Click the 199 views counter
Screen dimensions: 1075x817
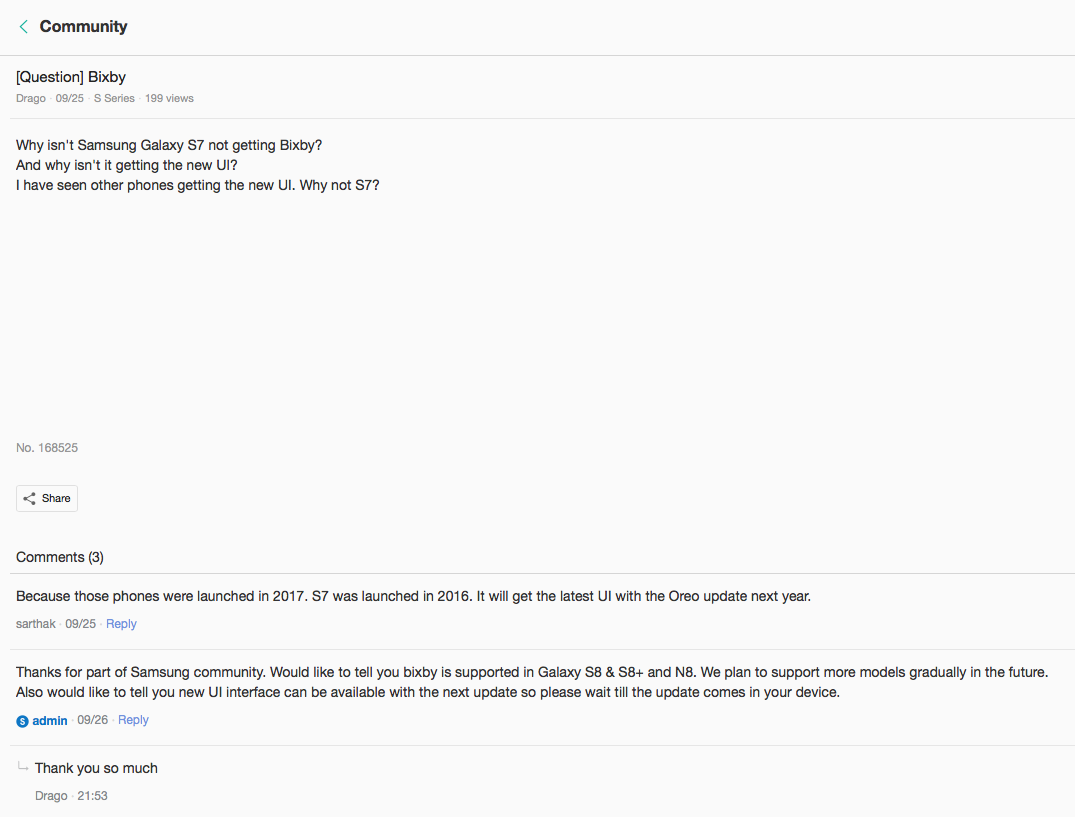pyautogui.click(x=169, y=99)
